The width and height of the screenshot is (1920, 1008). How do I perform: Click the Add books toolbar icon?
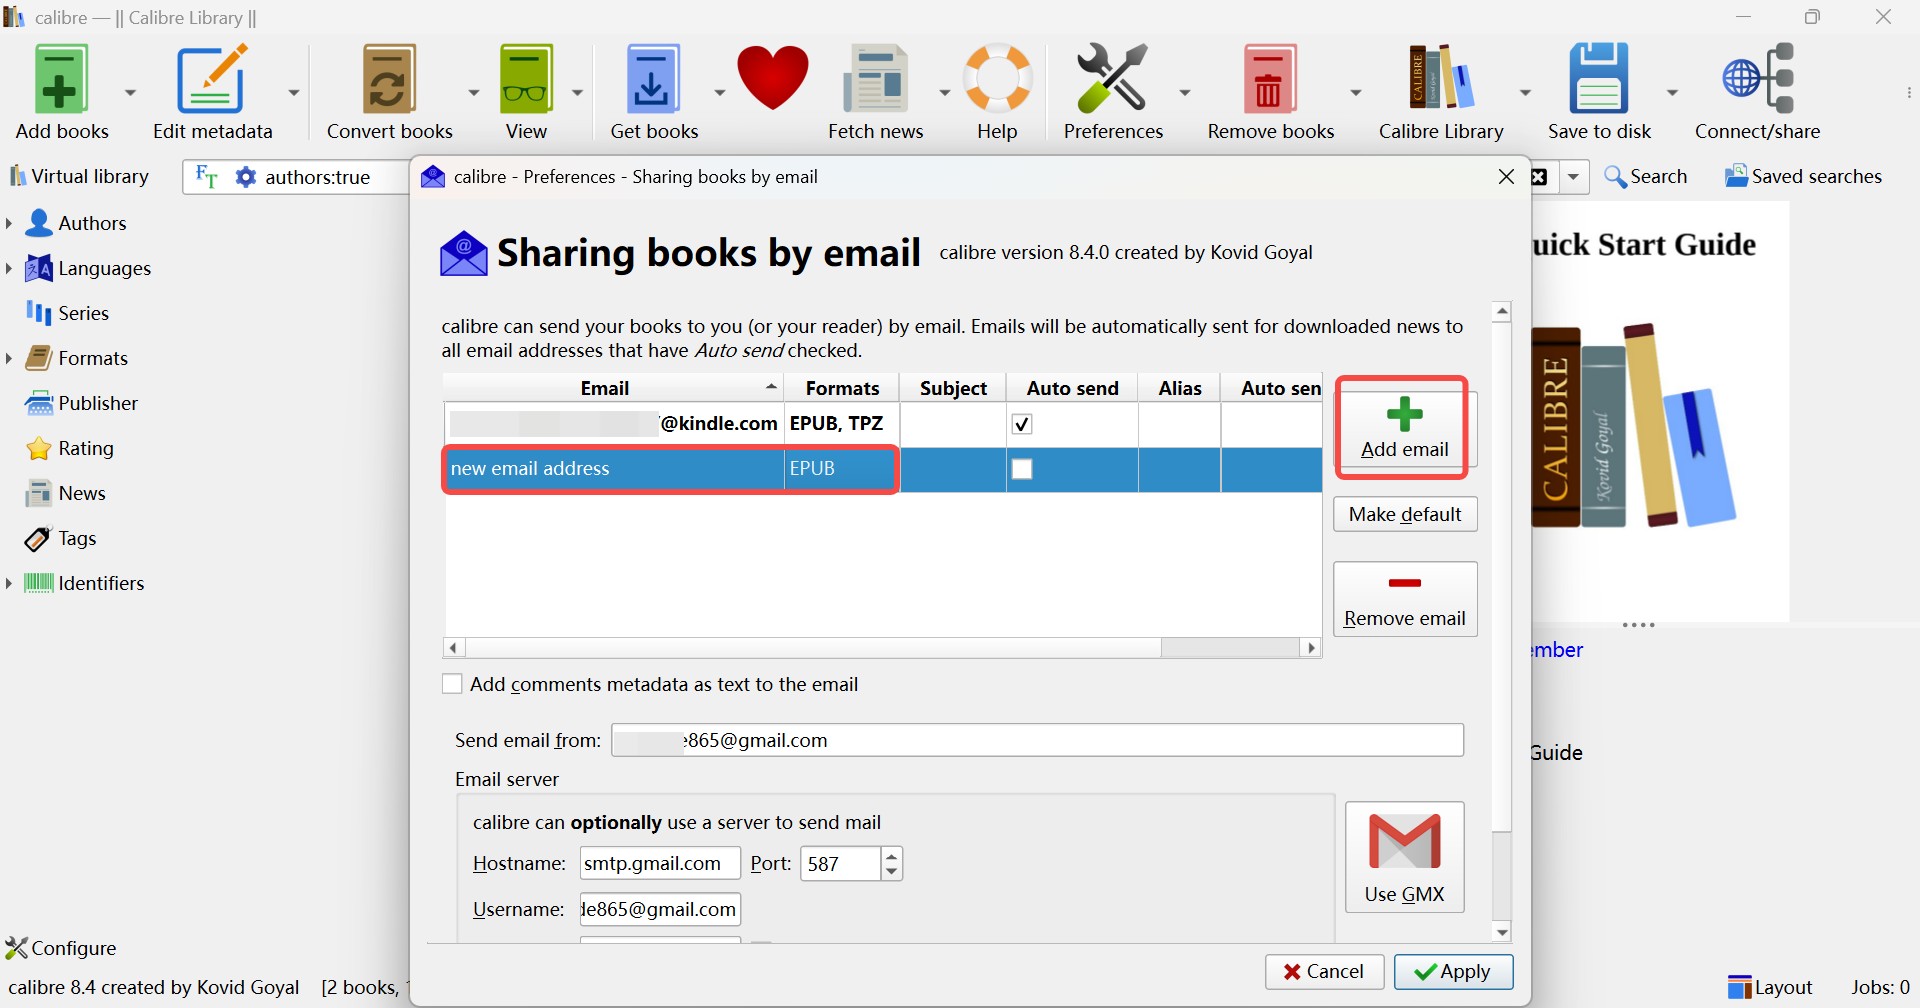pyautogui.click(x=60, y=90)
